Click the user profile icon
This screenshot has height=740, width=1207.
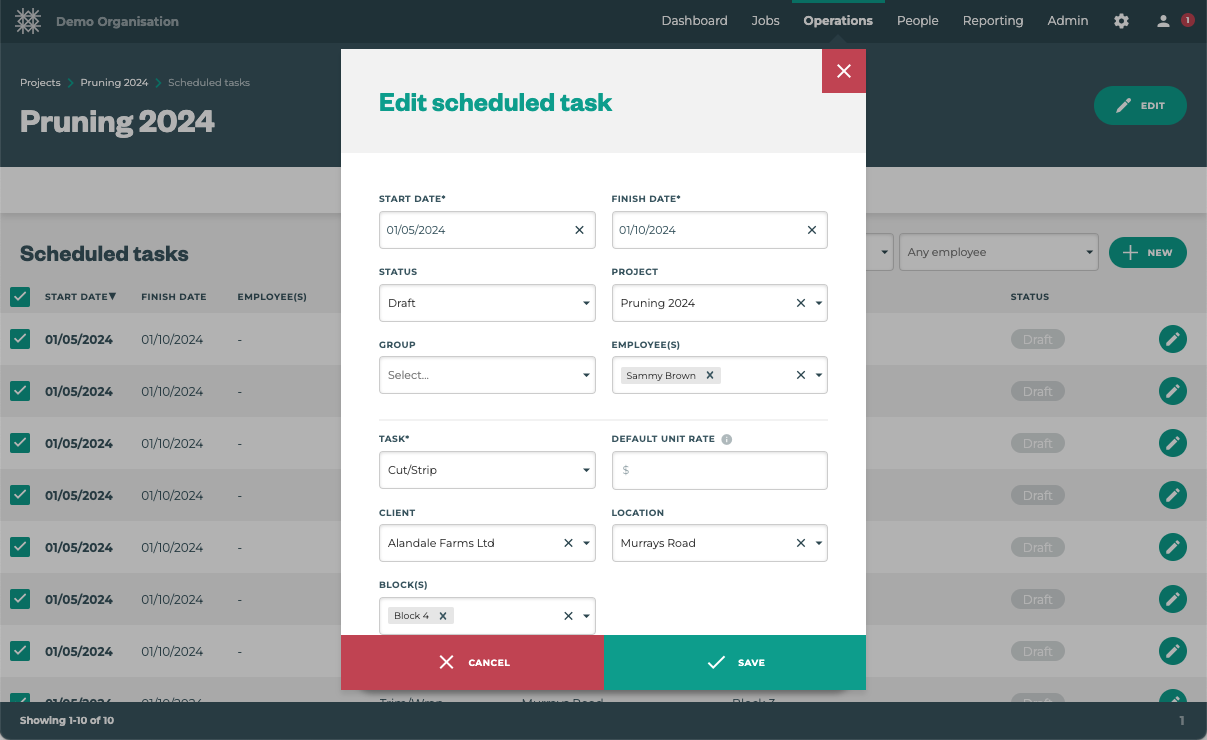[1163, 21]
